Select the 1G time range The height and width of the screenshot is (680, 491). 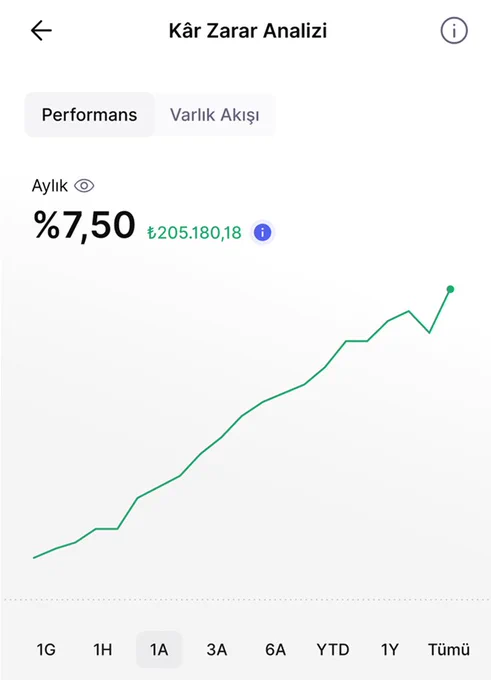[x=46, y=650]
